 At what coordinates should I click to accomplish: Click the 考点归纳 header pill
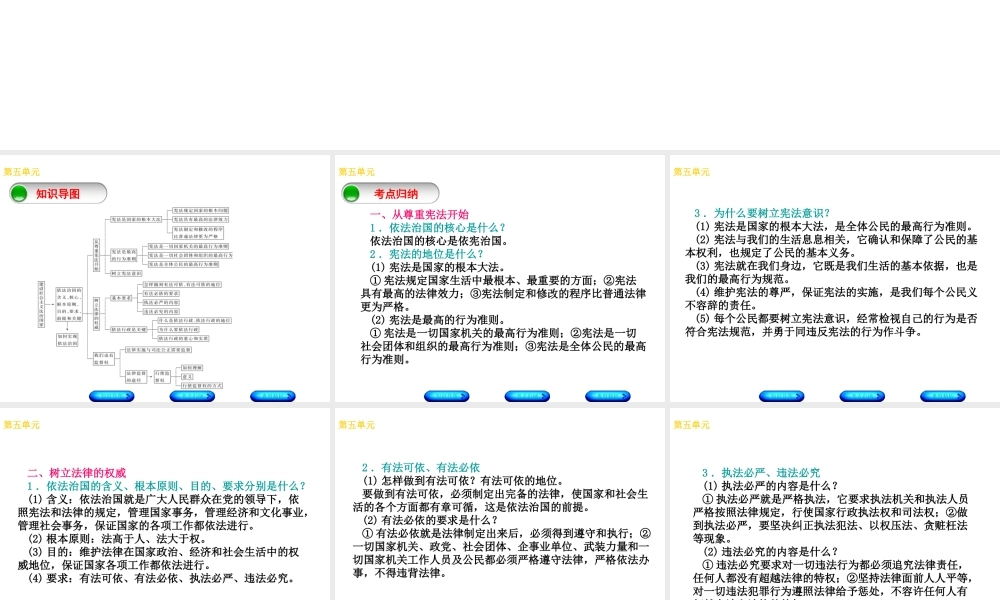(x=390, y=193)
